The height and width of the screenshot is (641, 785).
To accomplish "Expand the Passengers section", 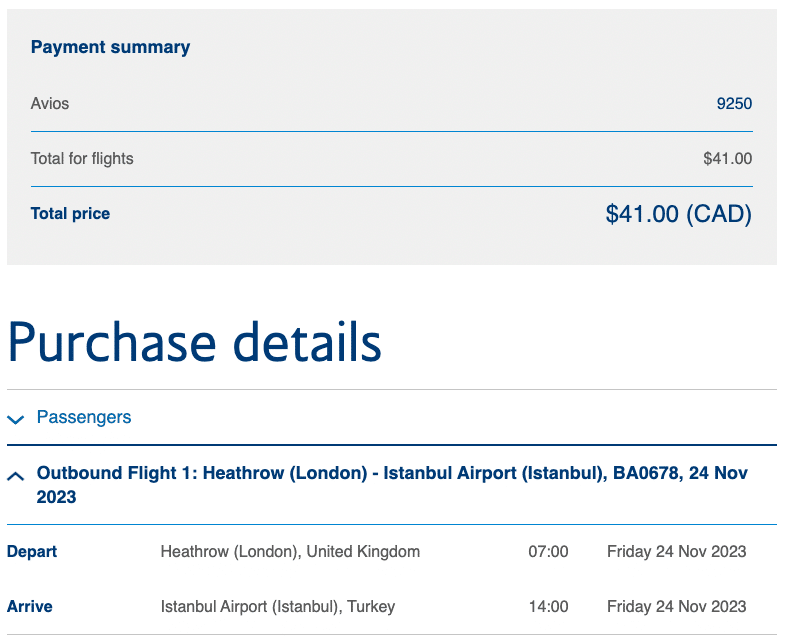I will point(84,417).
